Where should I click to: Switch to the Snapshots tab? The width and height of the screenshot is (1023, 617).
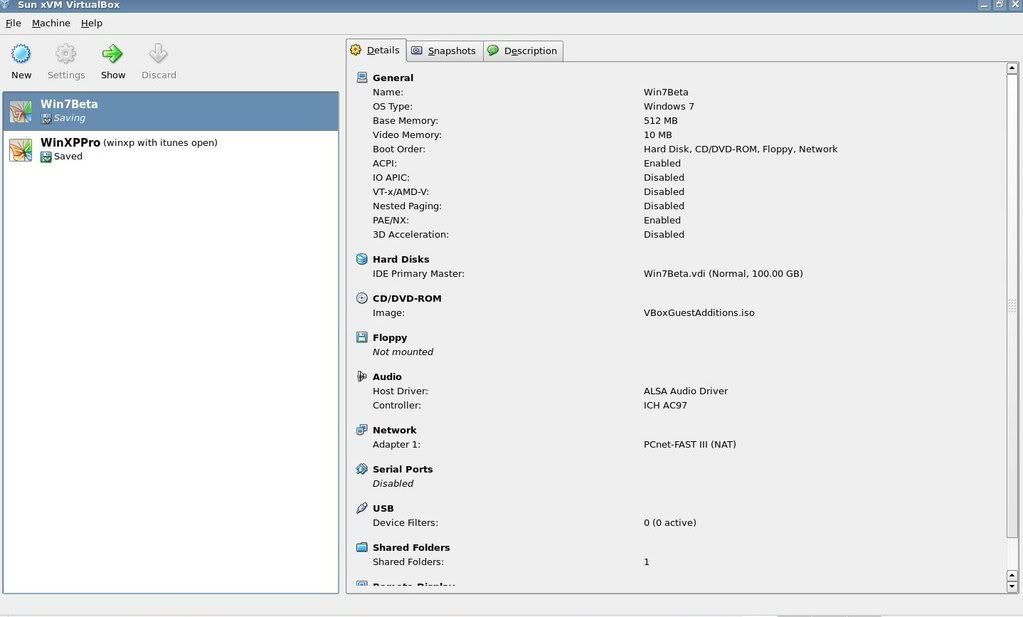tap(444, 51)
